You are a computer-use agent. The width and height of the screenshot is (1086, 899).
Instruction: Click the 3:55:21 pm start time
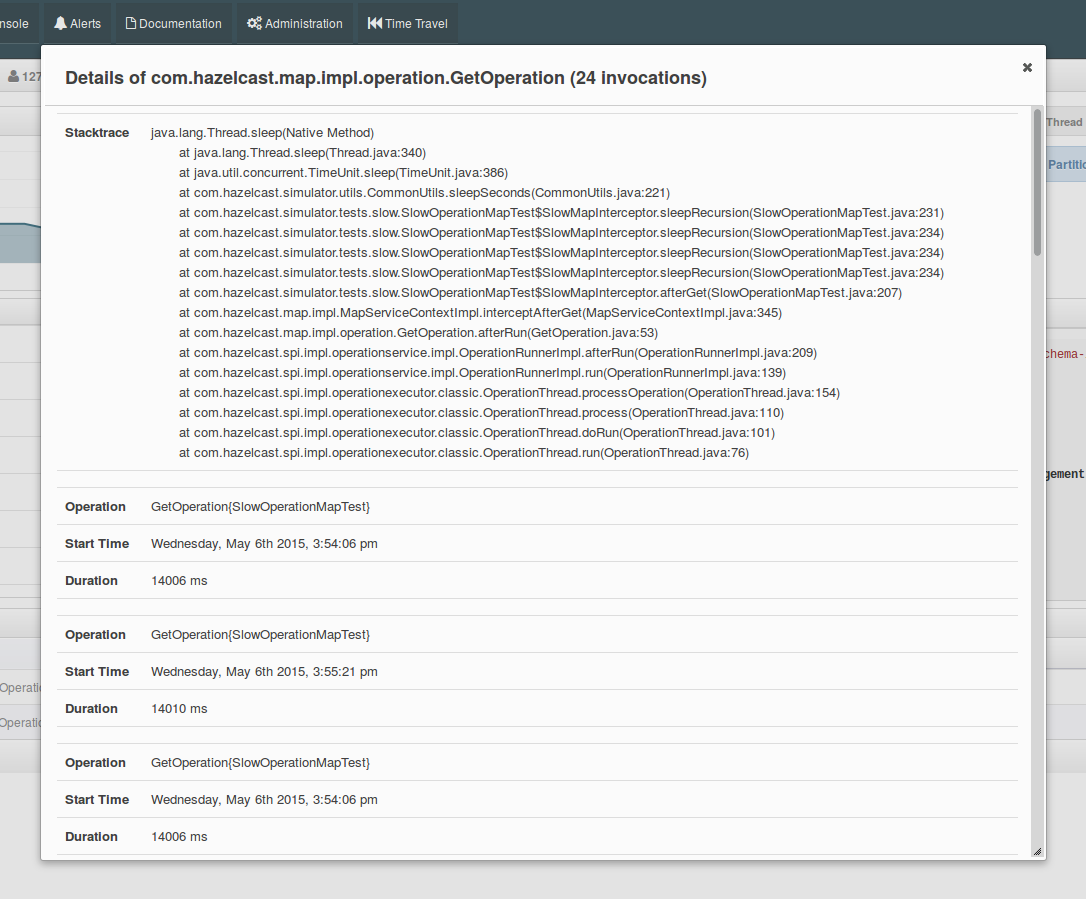click(264, 672)
